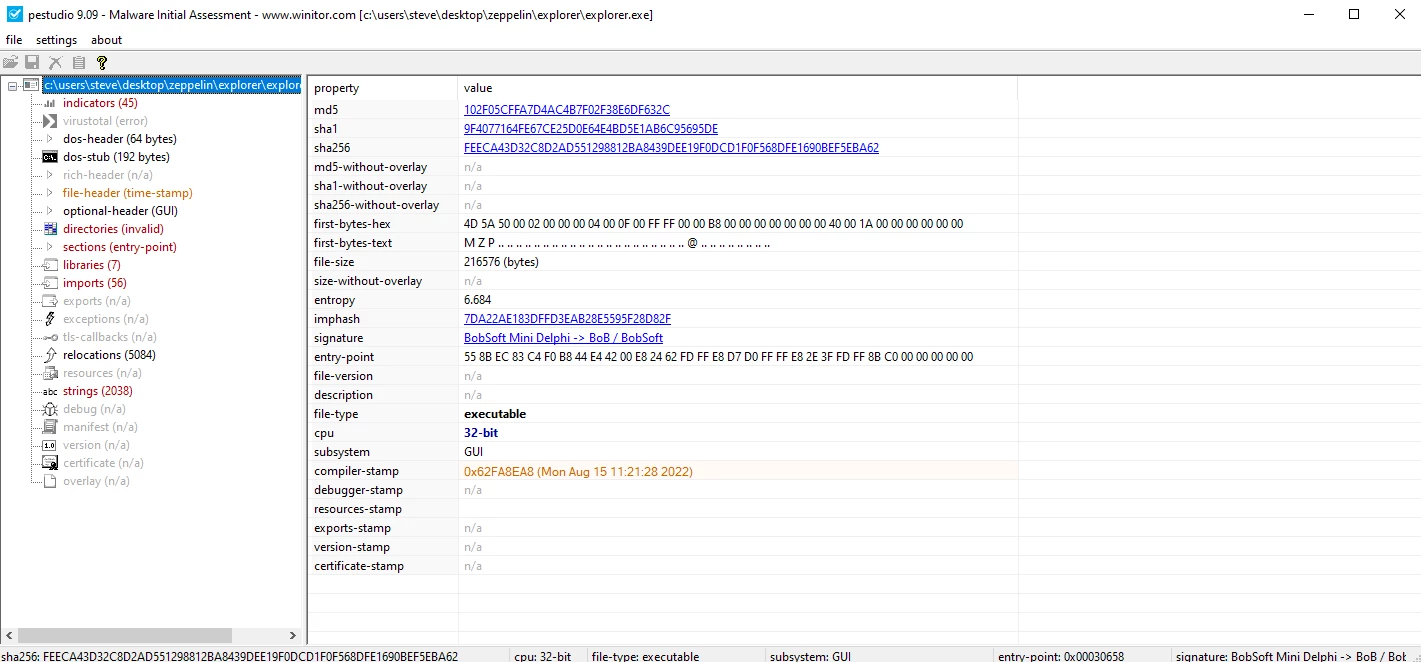Screen dimensions: 1421x662
Task: Select relocations (5084) tree item
Action: (x=109, y=355)
